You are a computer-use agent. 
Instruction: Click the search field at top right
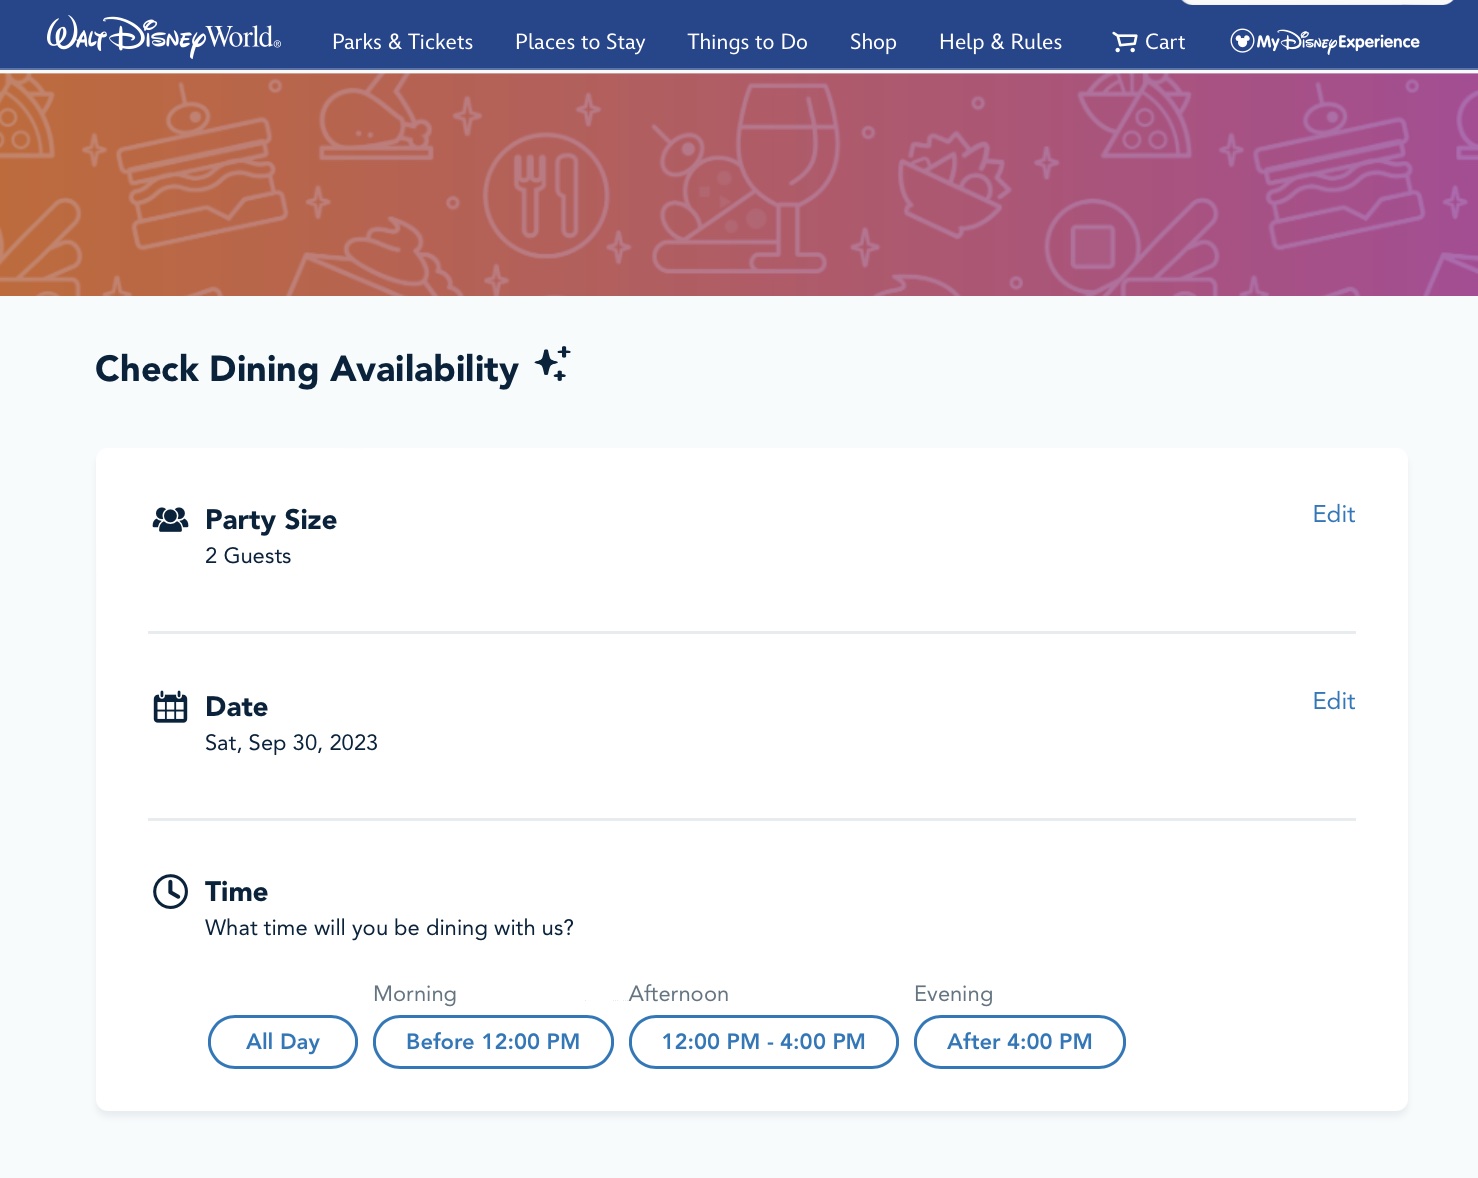coord(1318,4)
